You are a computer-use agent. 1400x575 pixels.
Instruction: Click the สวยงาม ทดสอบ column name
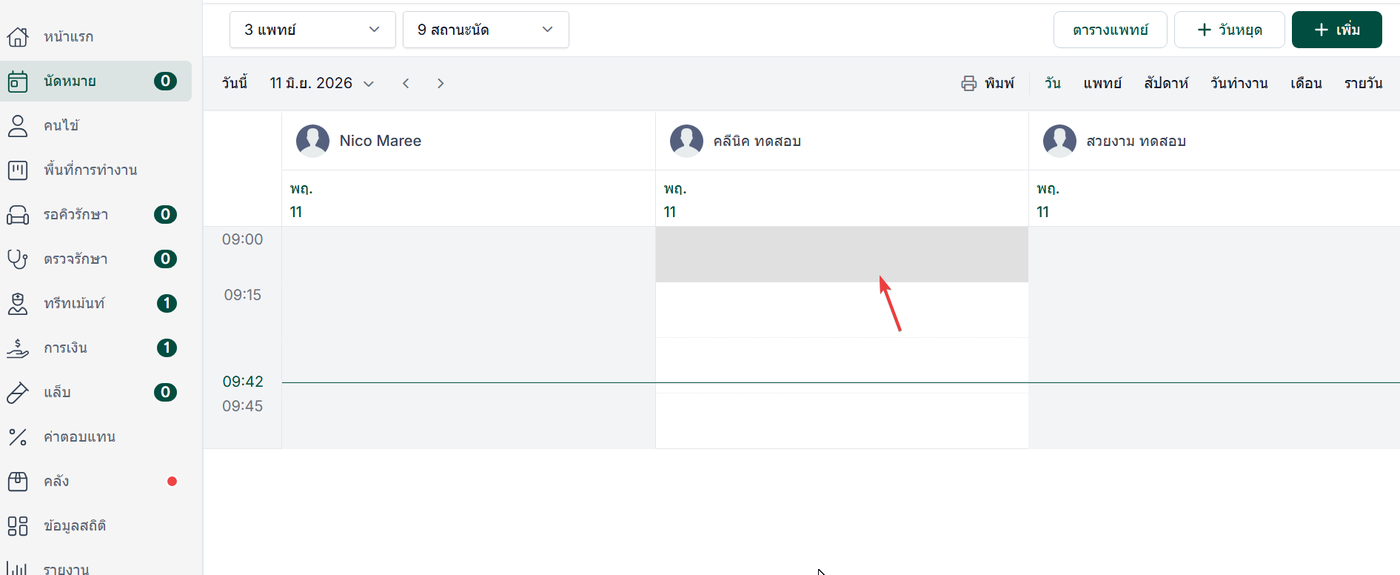coord(1136,141)
